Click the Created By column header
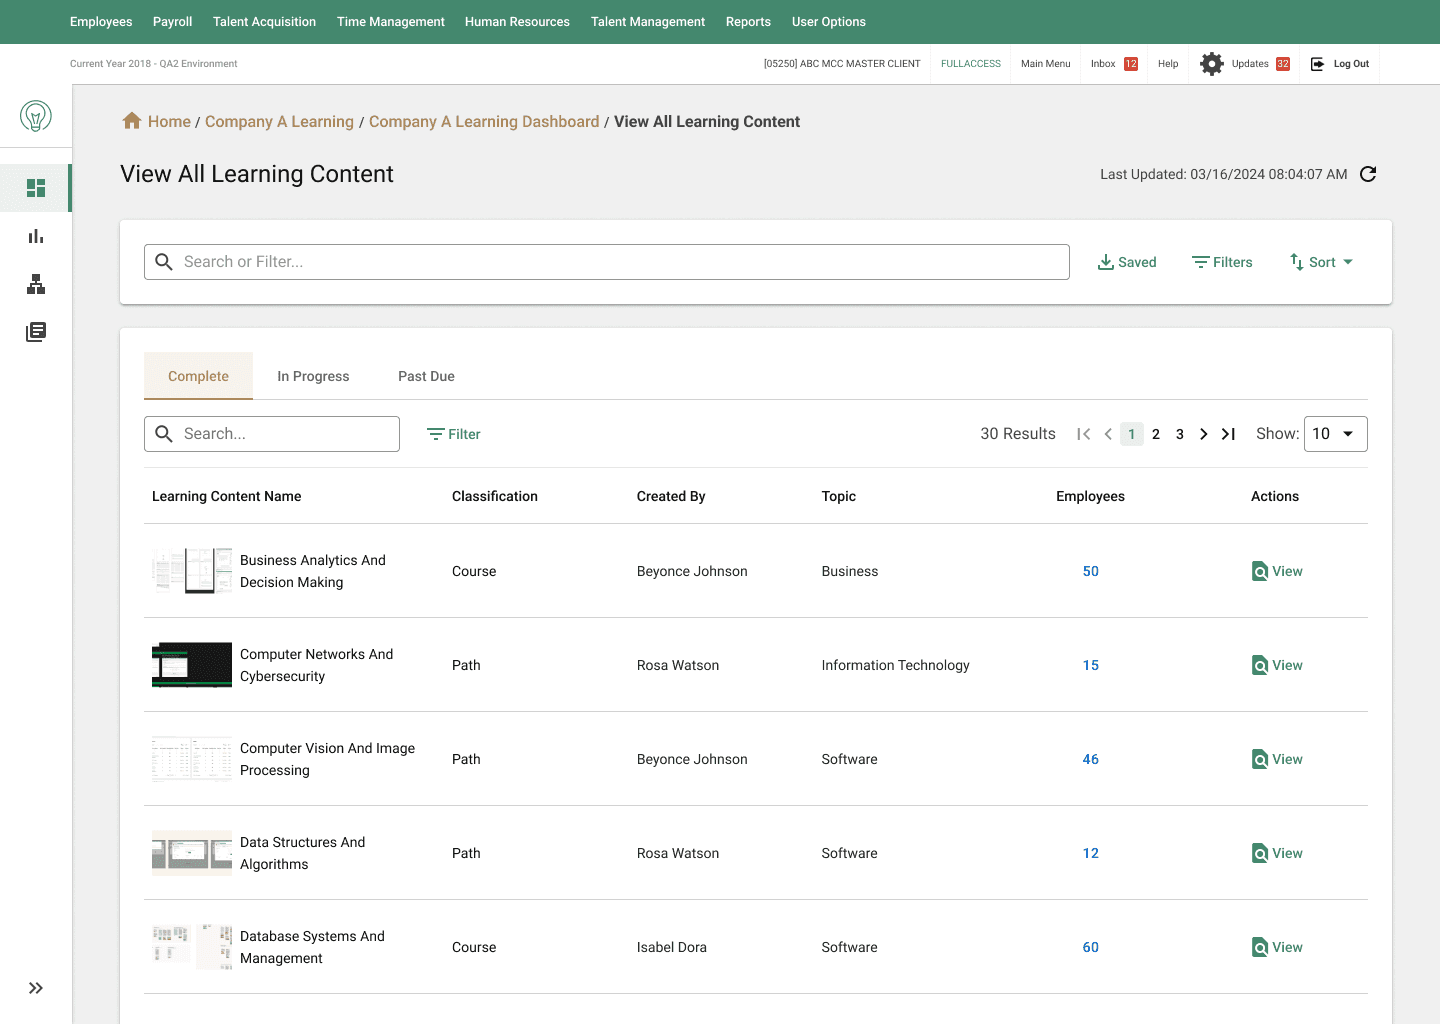 671,496
